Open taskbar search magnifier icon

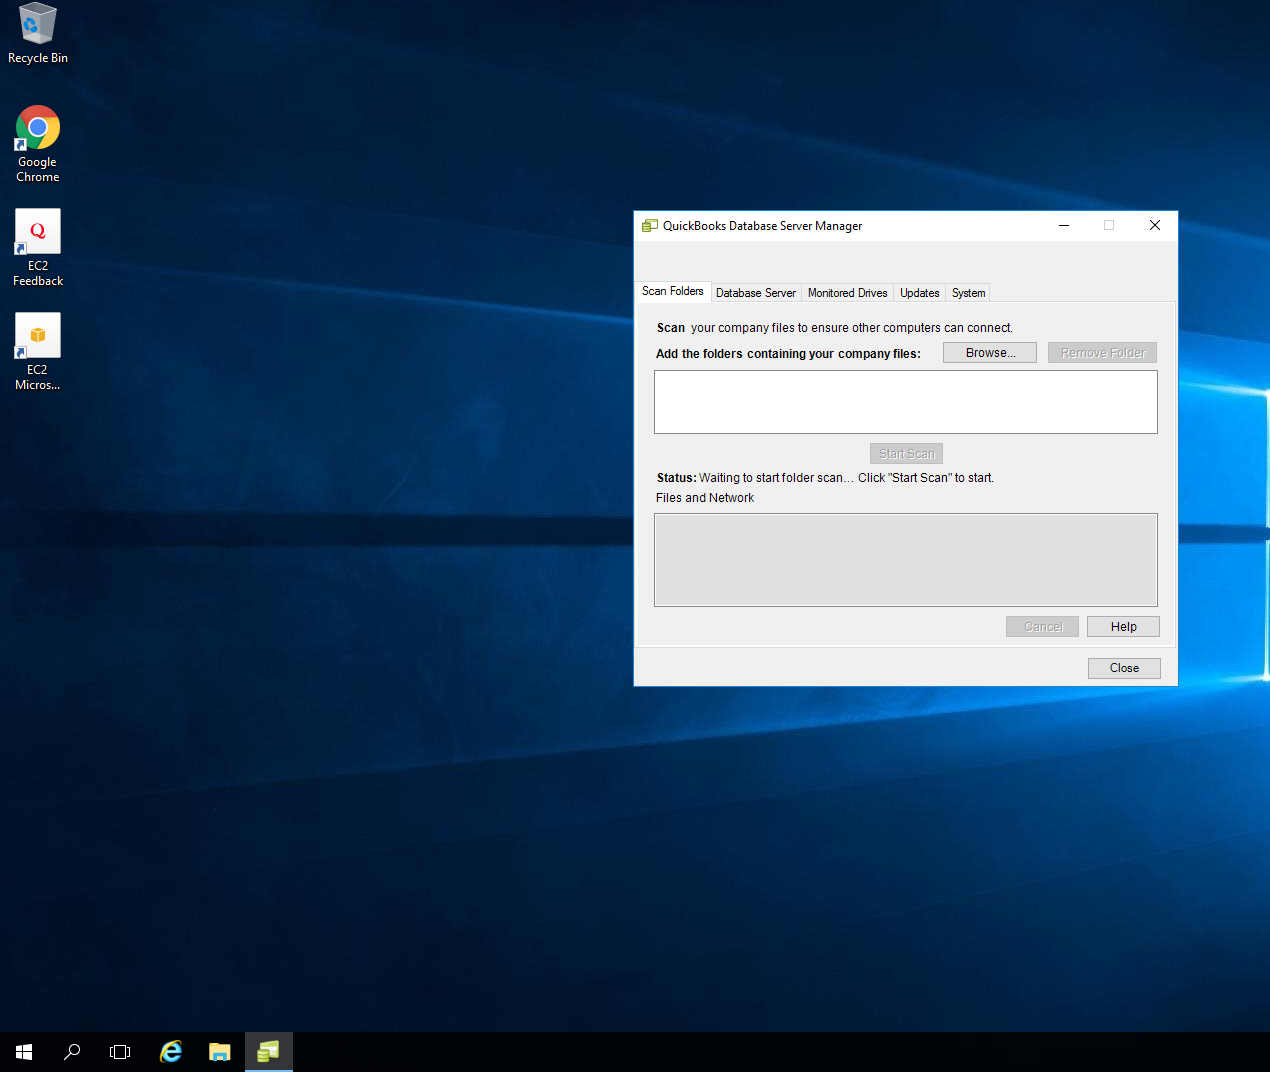pos(72,1052)
